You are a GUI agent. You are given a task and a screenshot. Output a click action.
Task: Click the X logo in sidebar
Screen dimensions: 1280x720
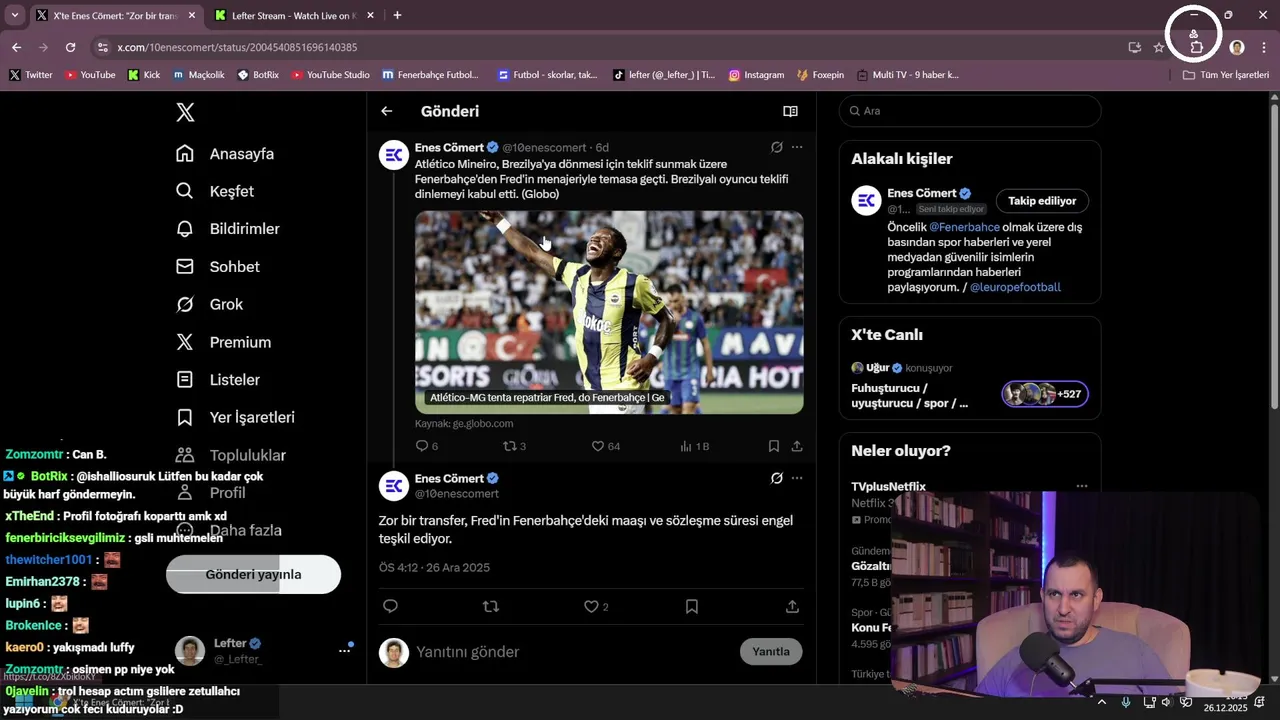(185, 112)
